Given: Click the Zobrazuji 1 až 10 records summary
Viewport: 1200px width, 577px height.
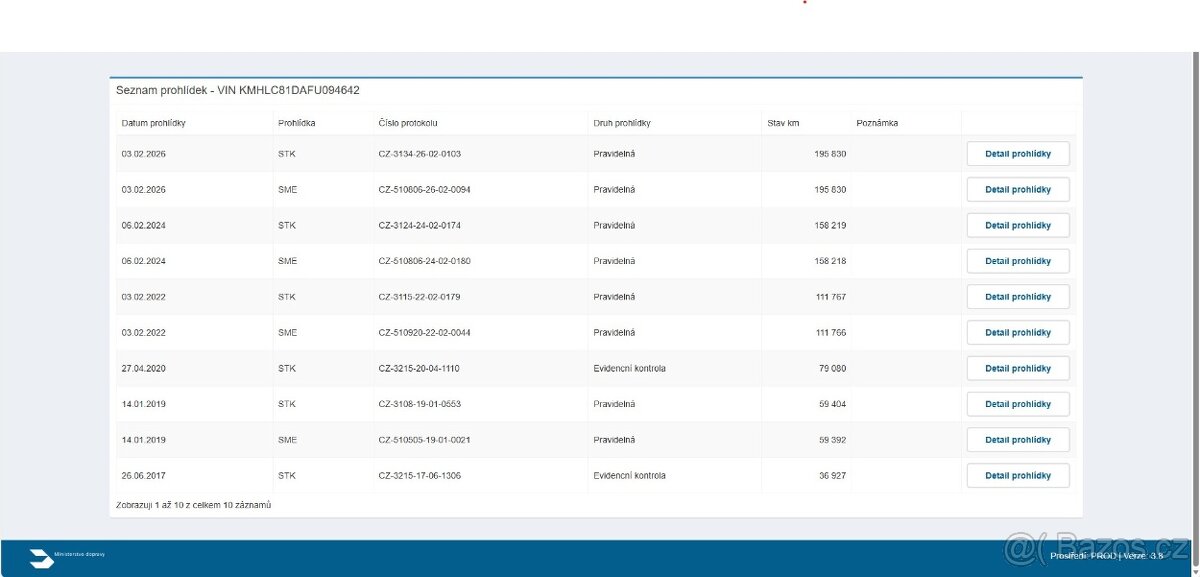Looking at the screenshot, I should point(194,505).
